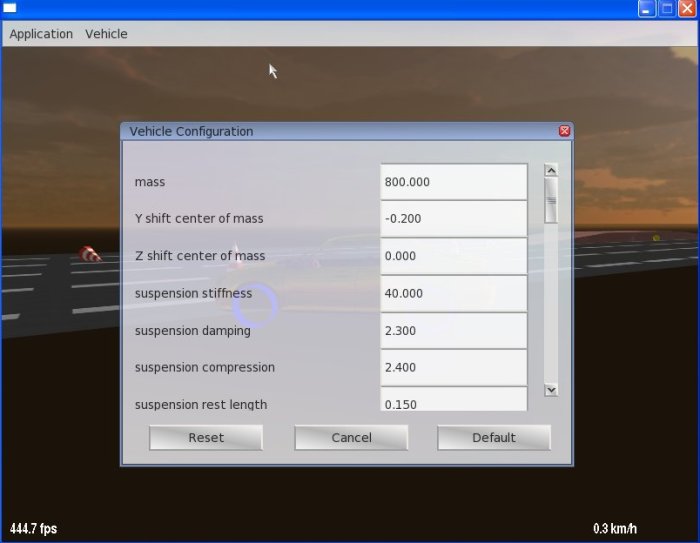
Task: Edit the mass value field
Action: [454, 182]
